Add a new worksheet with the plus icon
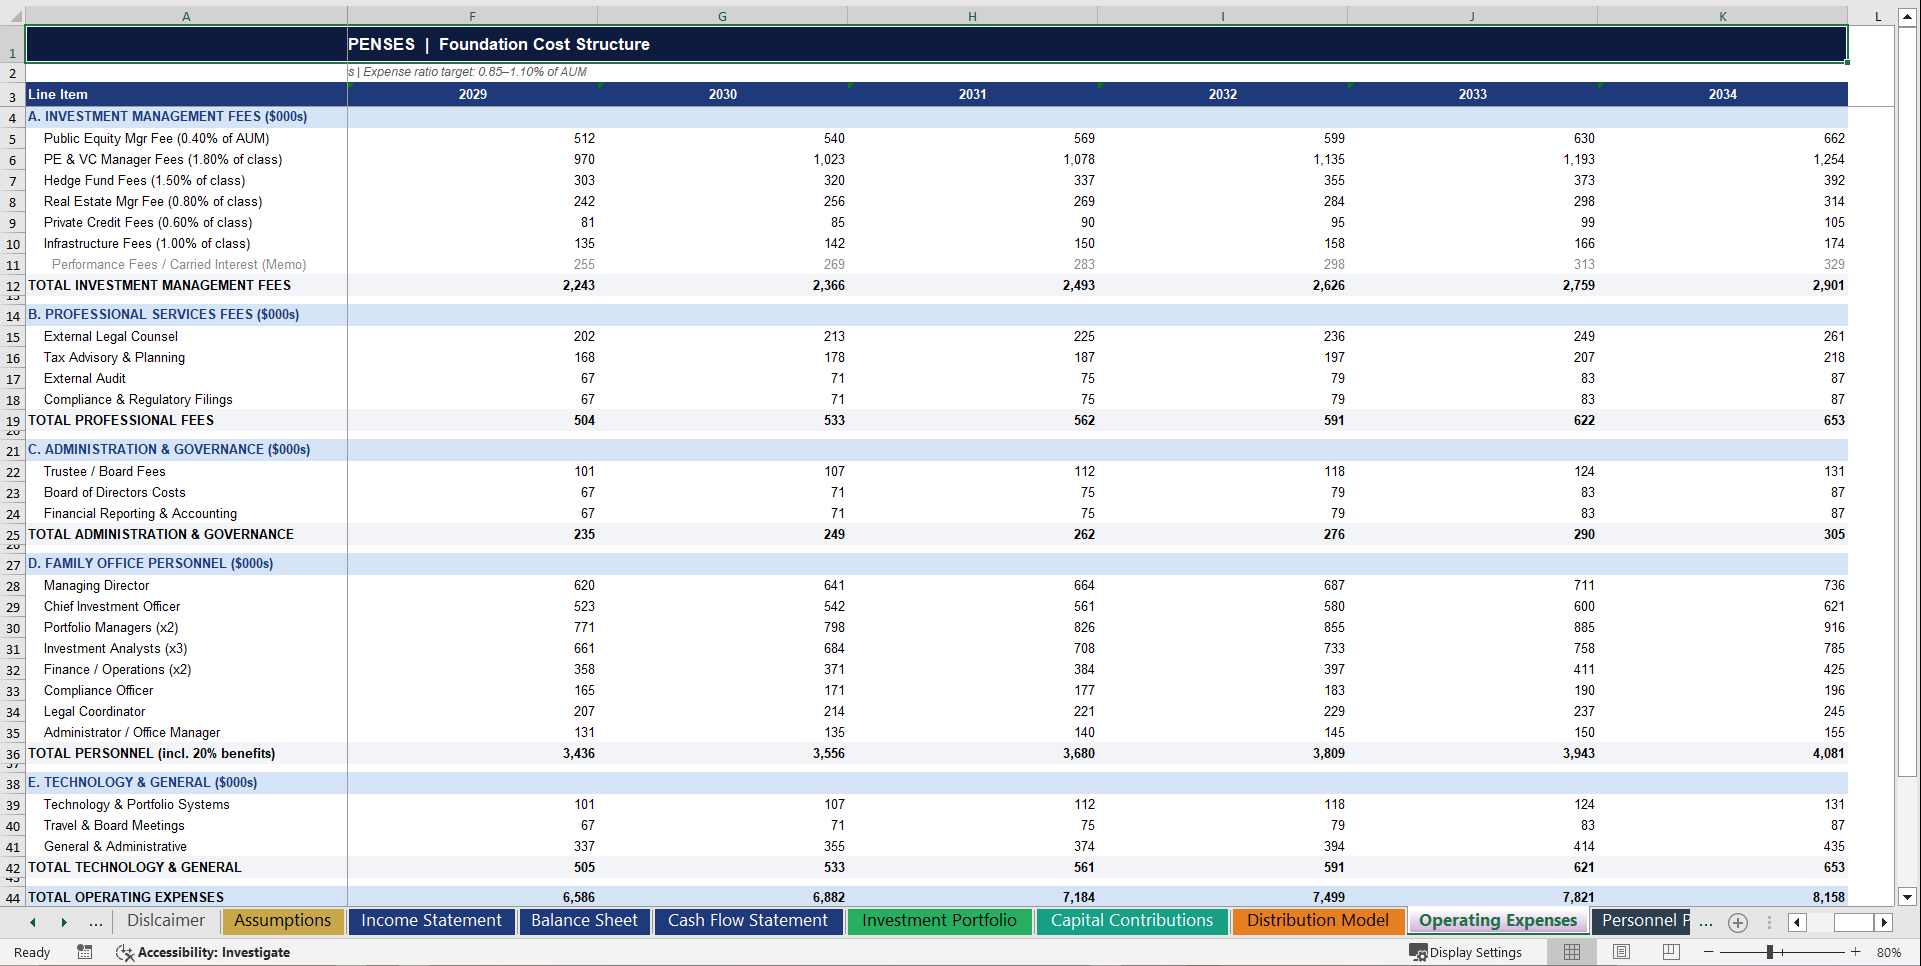Image resolution: width=1921 pixels, height=966 pixels. [x=1738, y=922]
